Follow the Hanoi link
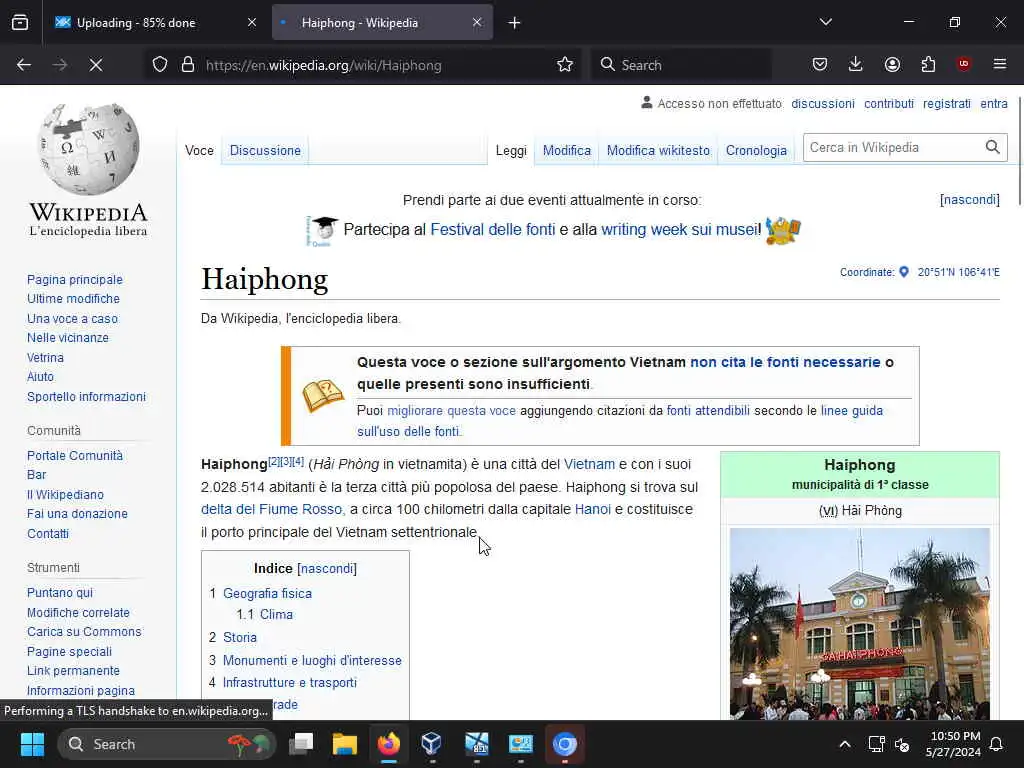The width and height of the screenshot is (1024, 768). [x=592, y=509]
